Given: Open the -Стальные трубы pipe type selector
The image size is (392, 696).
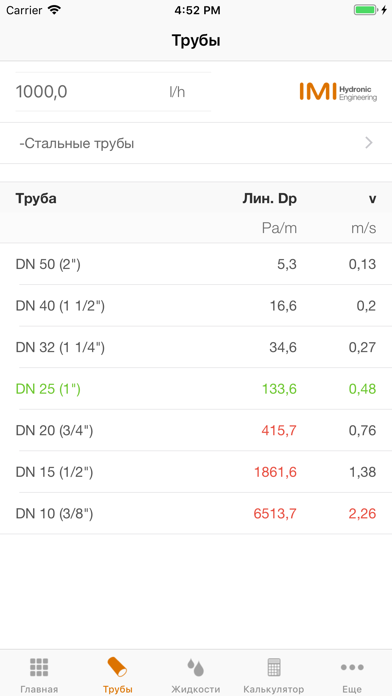Looking at the screenshot, I should click(196, 143).
